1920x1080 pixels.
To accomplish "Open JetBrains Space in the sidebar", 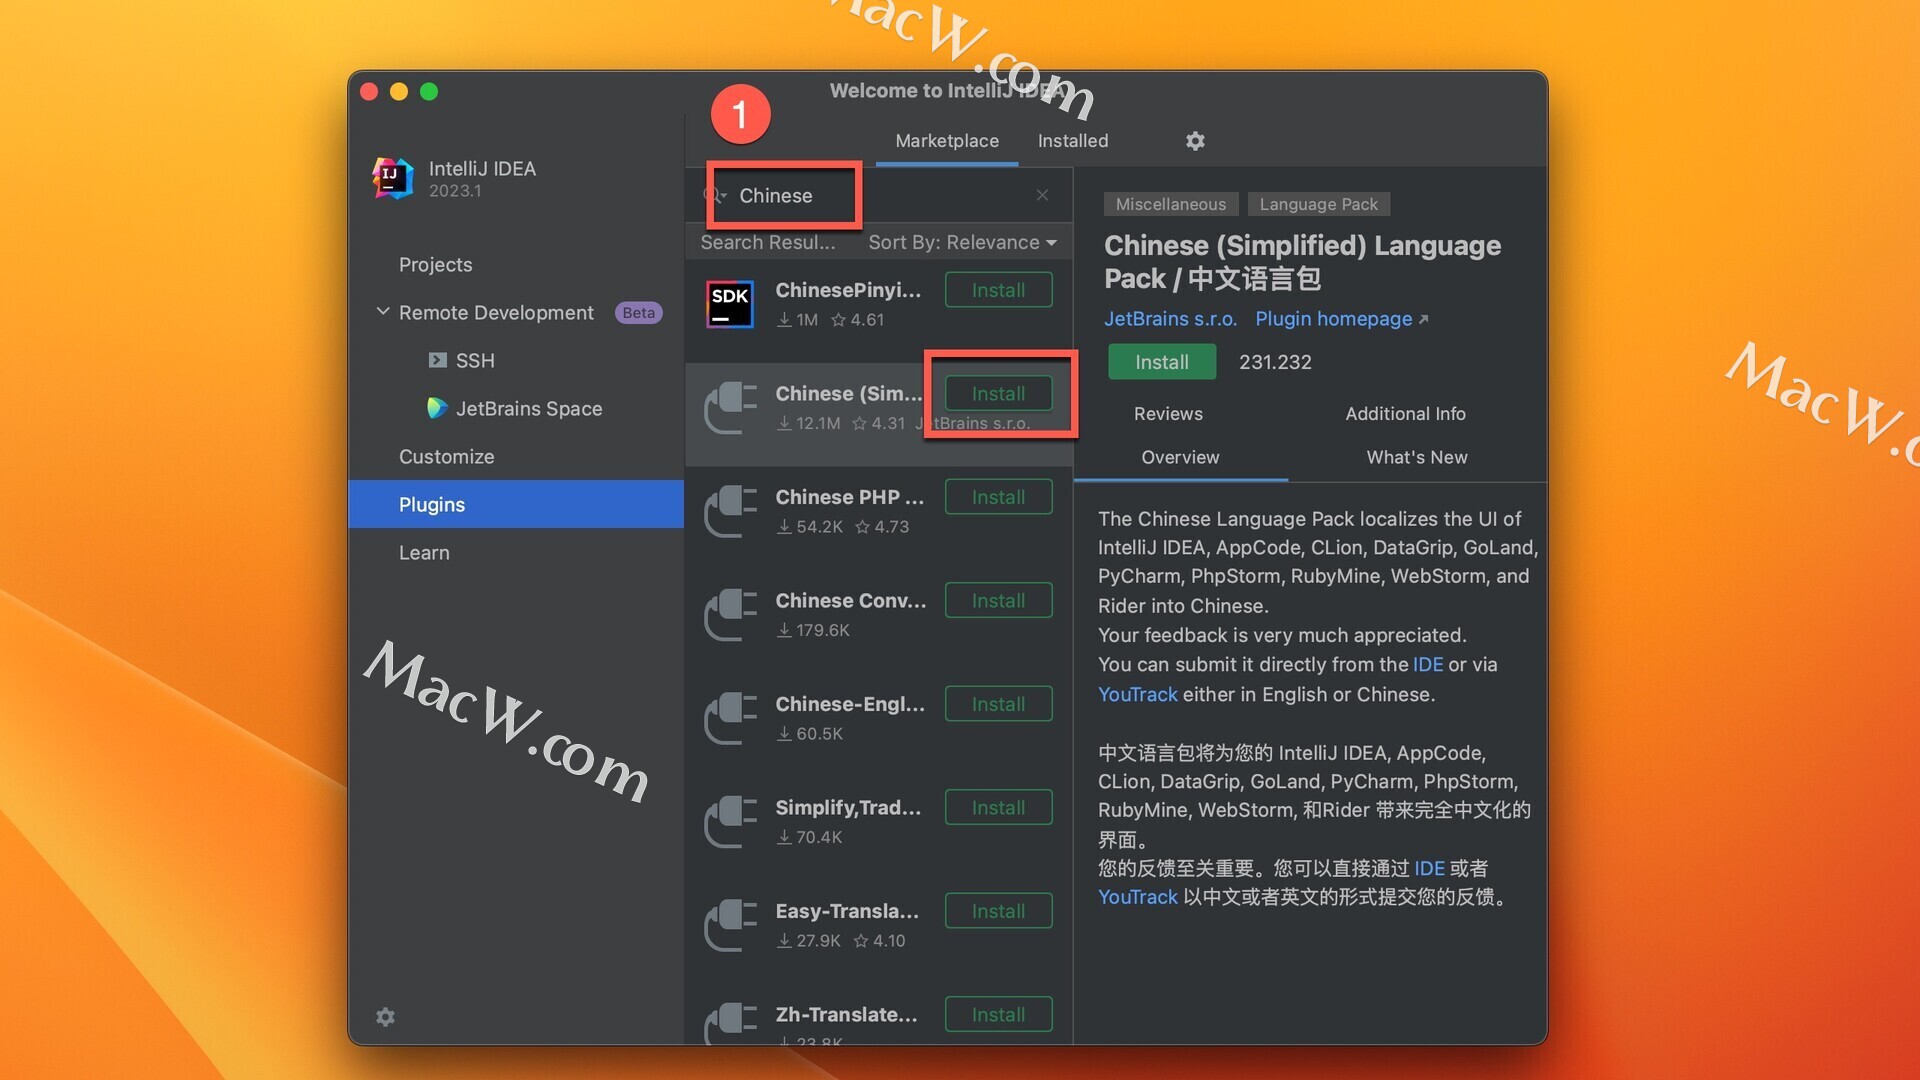I will click(x=529, y=409).
